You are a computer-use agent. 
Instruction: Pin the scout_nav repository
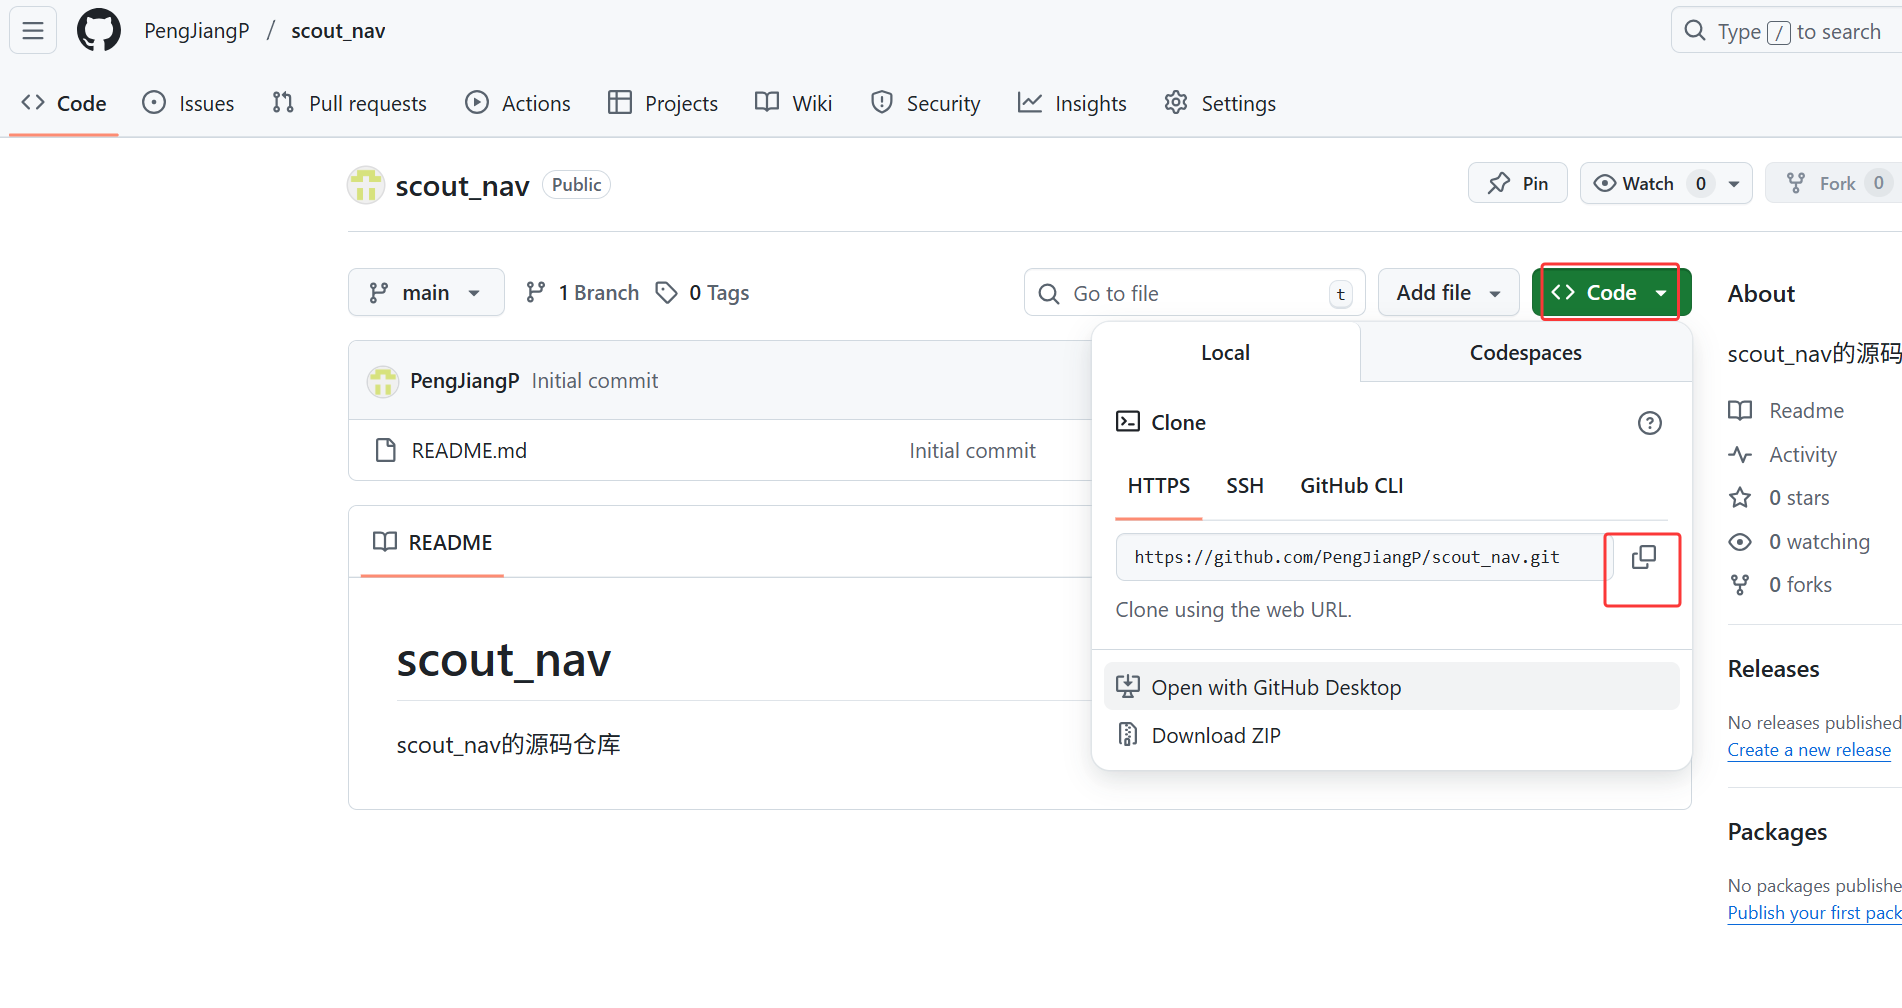(x=1517, y=183)
